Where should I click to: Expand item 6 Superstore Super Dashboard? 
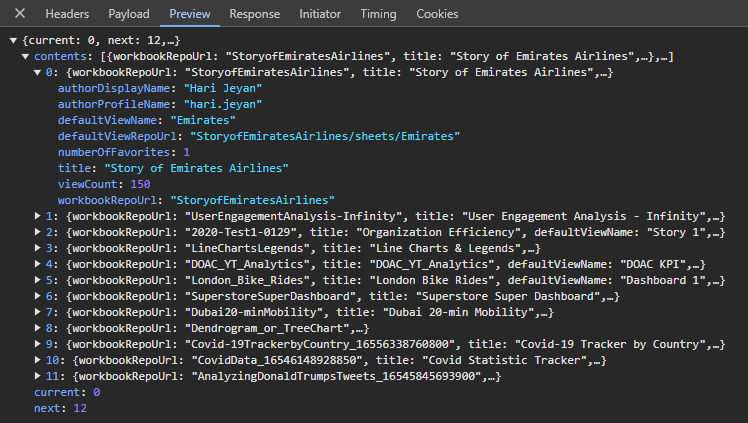[38, 296]
